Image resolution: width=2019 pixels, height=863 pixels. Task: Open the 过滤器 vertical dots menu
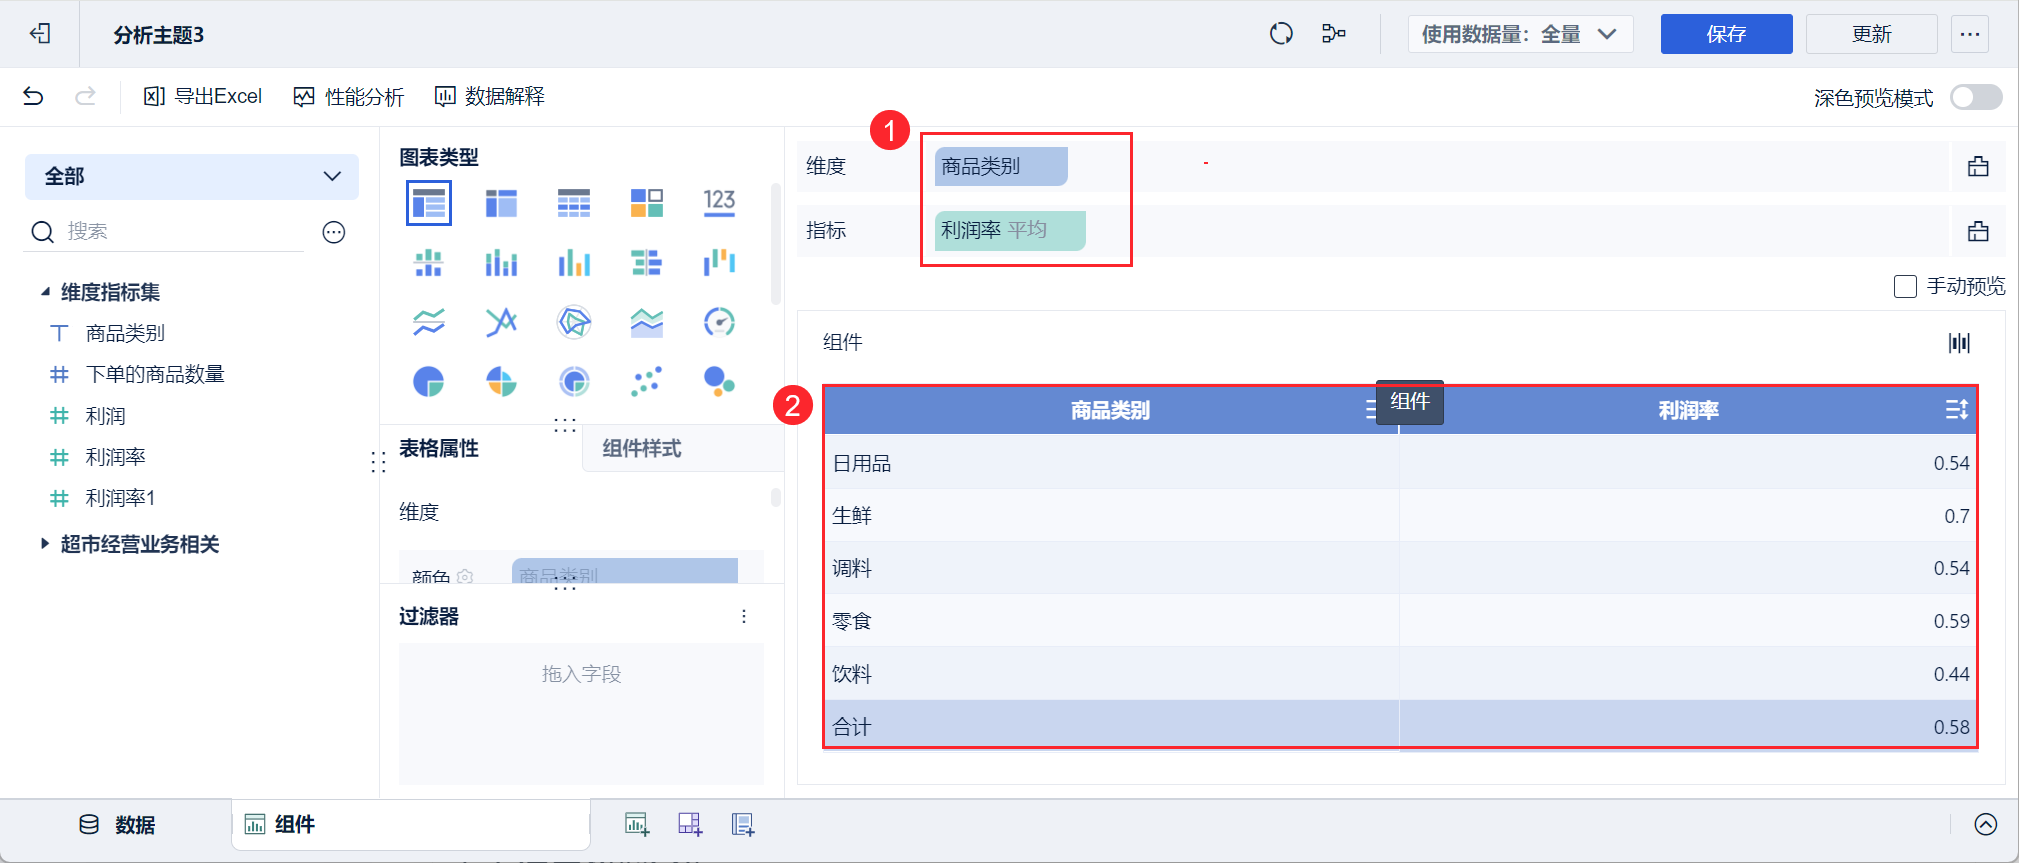(743, 616)
